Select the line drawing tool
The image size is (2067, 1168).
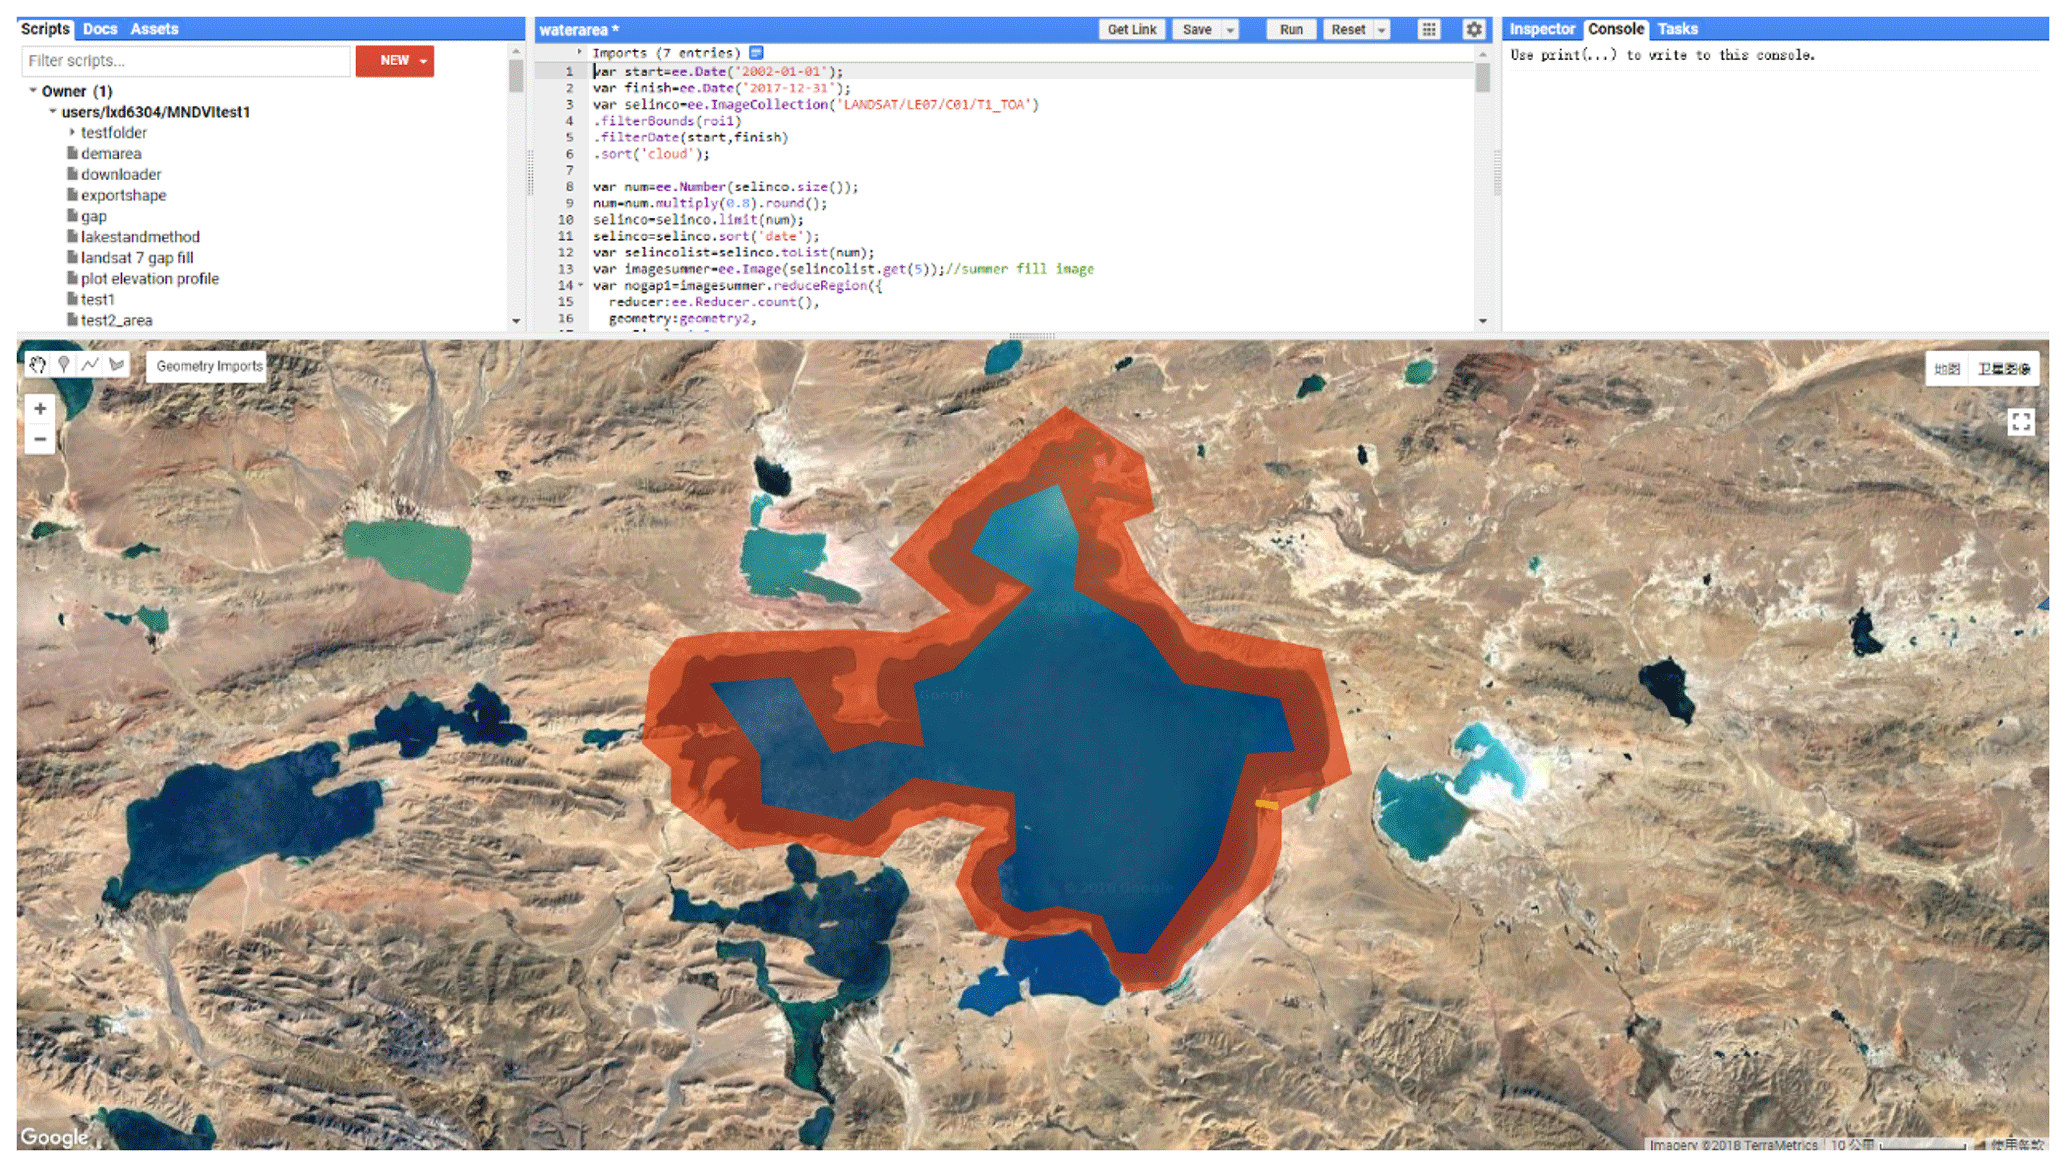(x=90, y=365)
